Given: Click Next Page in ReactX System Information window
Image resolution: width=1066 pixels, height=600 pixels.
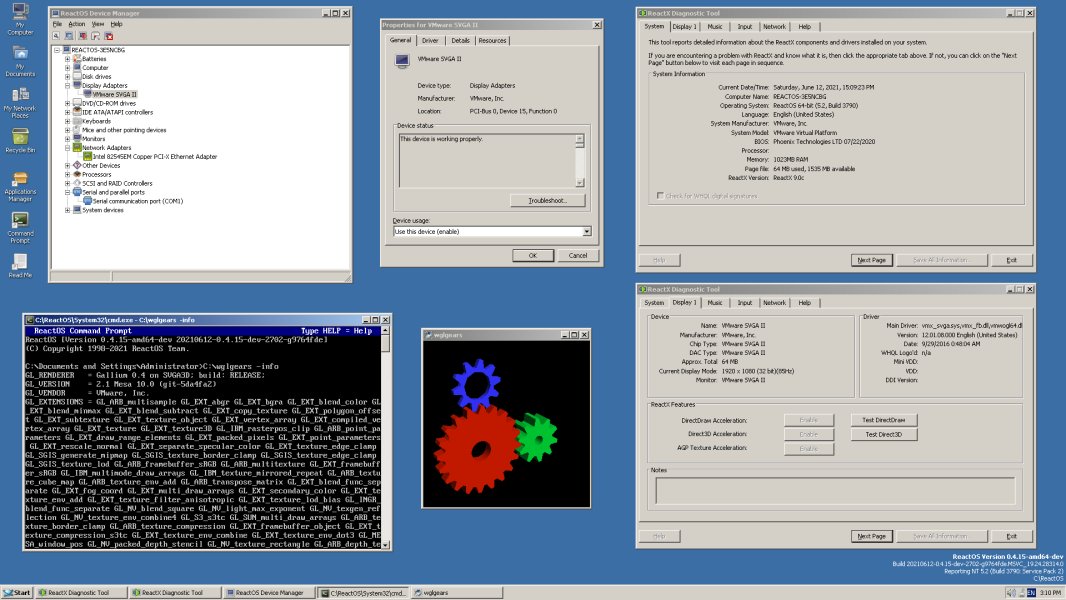Looking at the screenshot, I should (x=872, y=260).
